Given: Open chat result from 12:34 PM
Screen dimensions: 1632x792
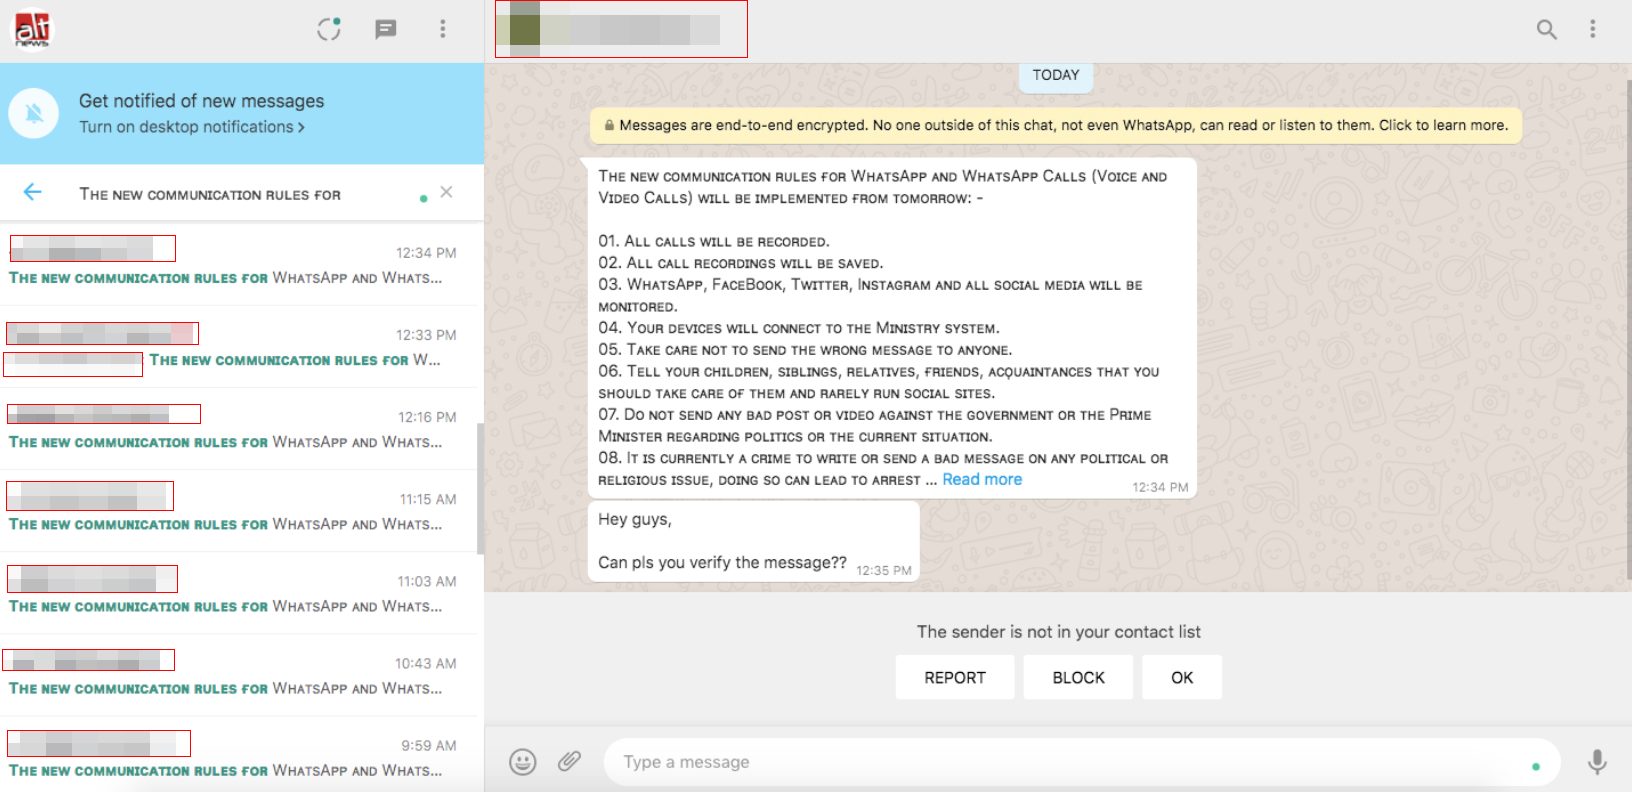Looking at the screenshot, I should click(240, 264).
